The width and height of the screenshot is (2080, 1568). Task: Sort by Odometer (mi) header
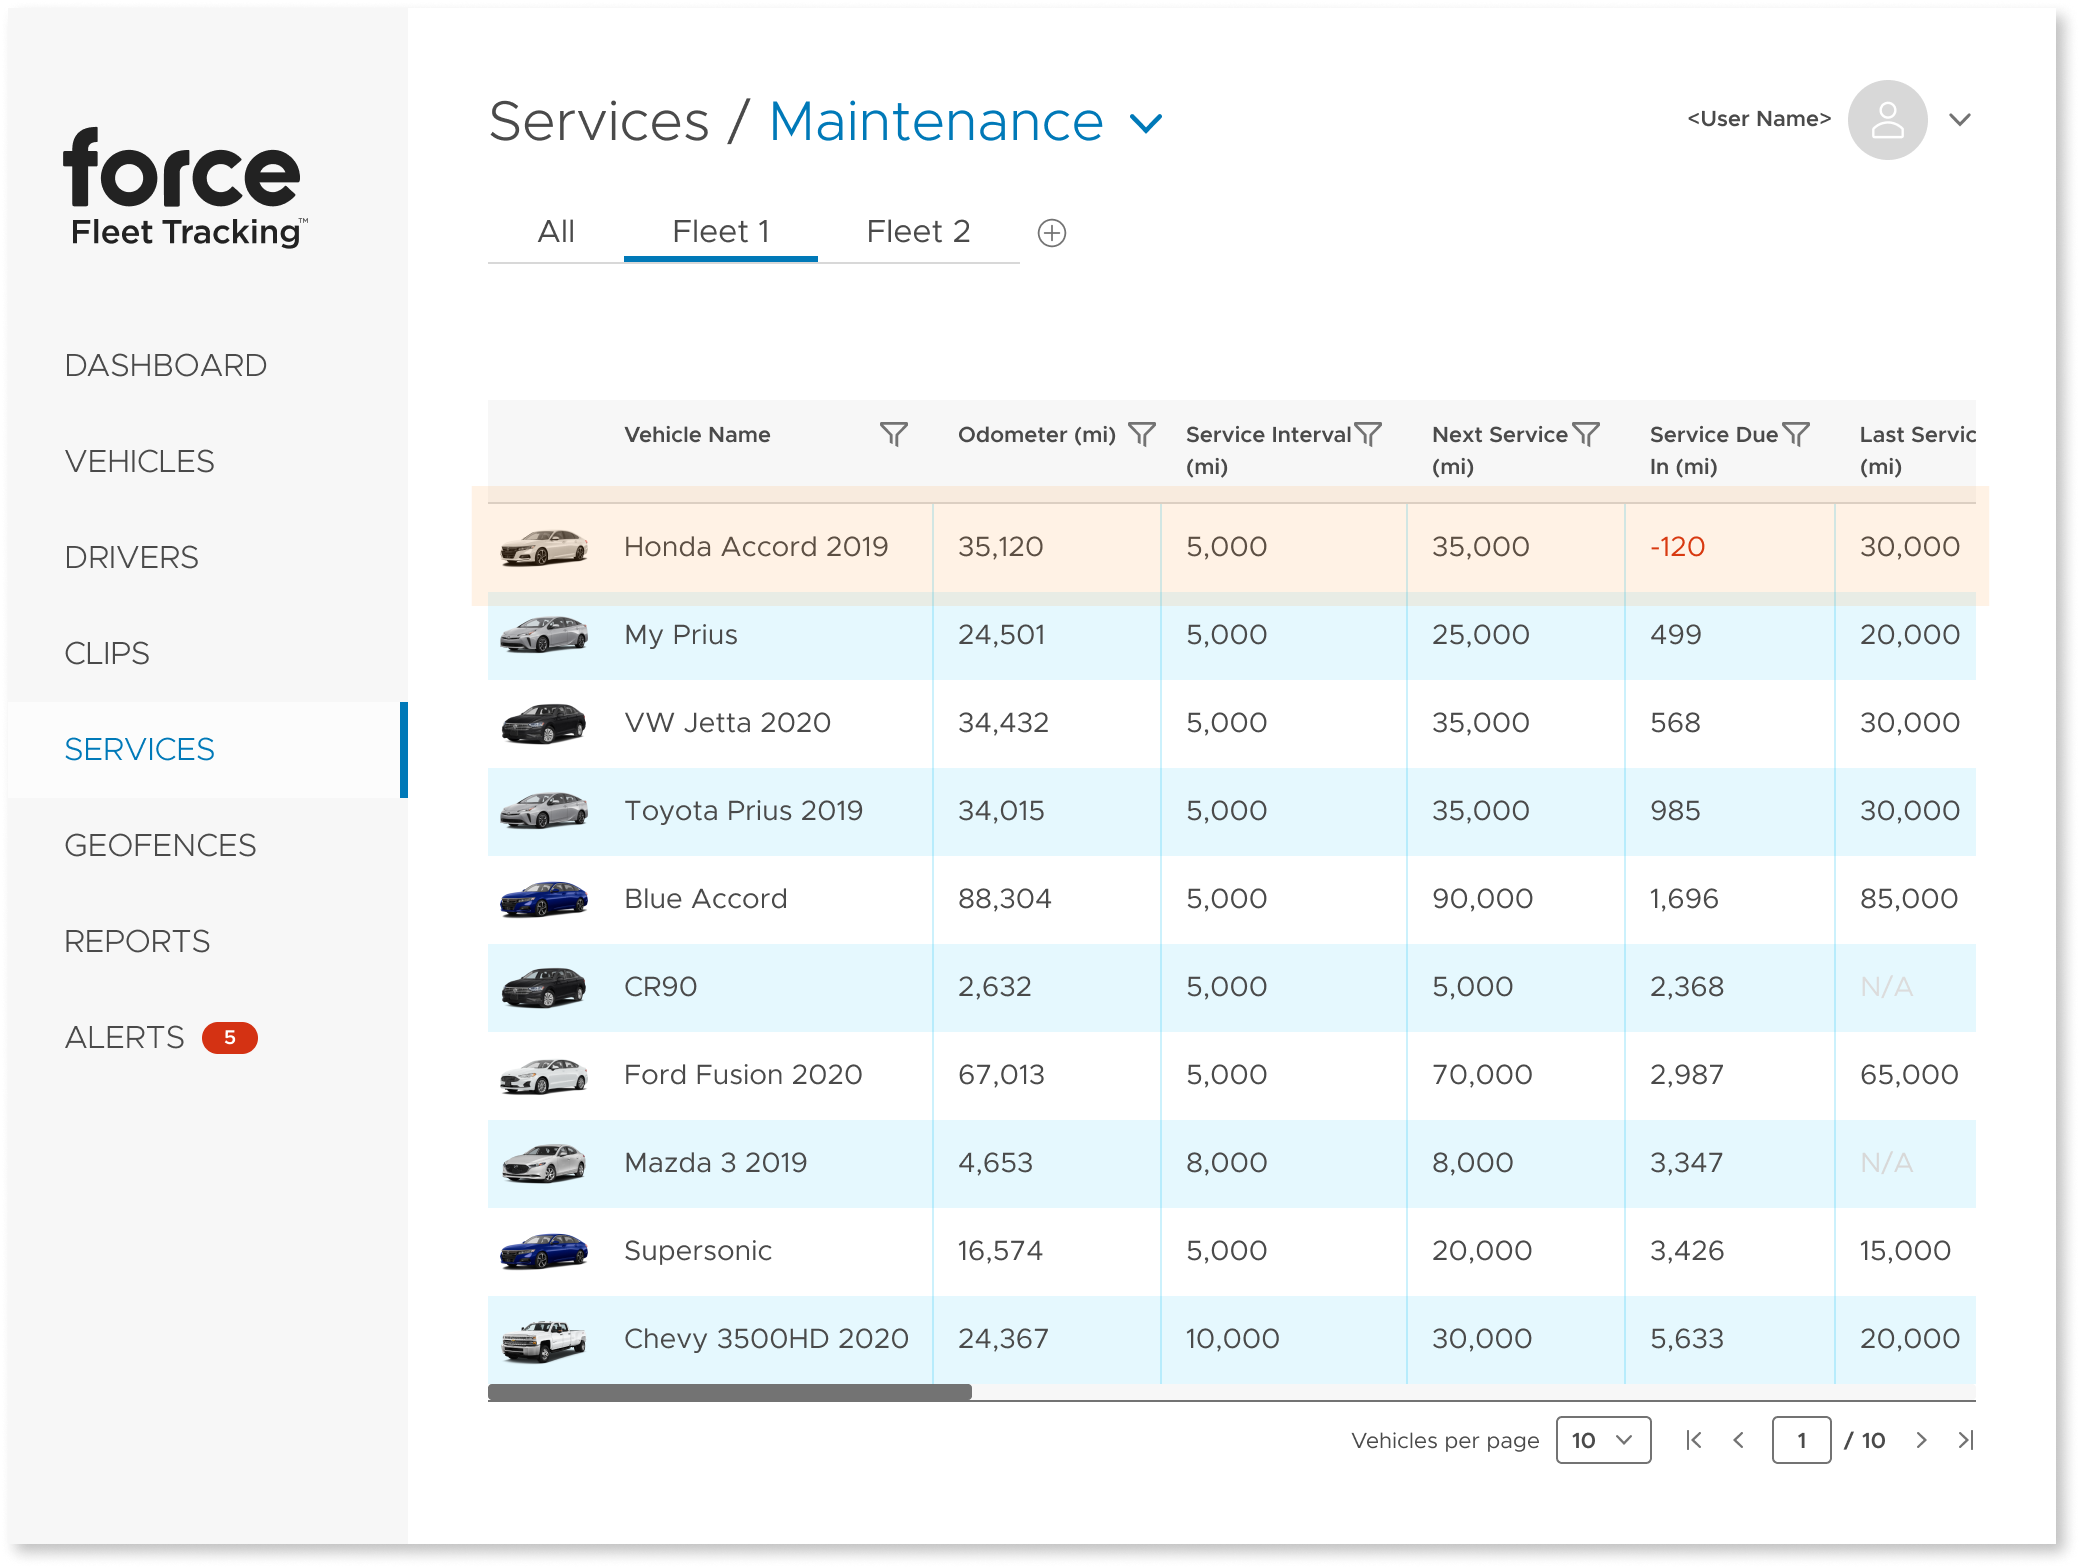click(x=1037, y=435)
